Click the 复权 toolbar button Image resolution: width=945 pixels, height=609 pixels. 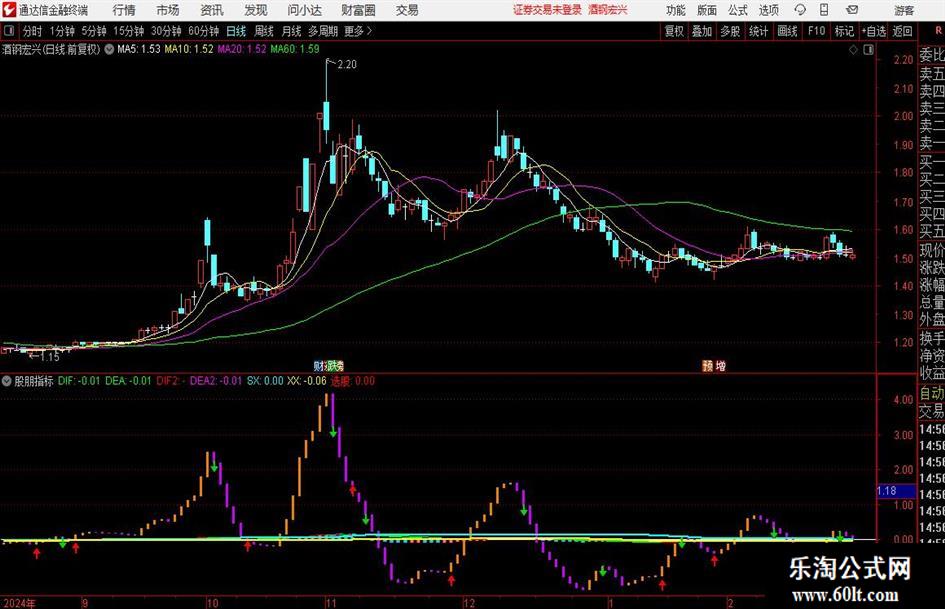coord(674,31)
